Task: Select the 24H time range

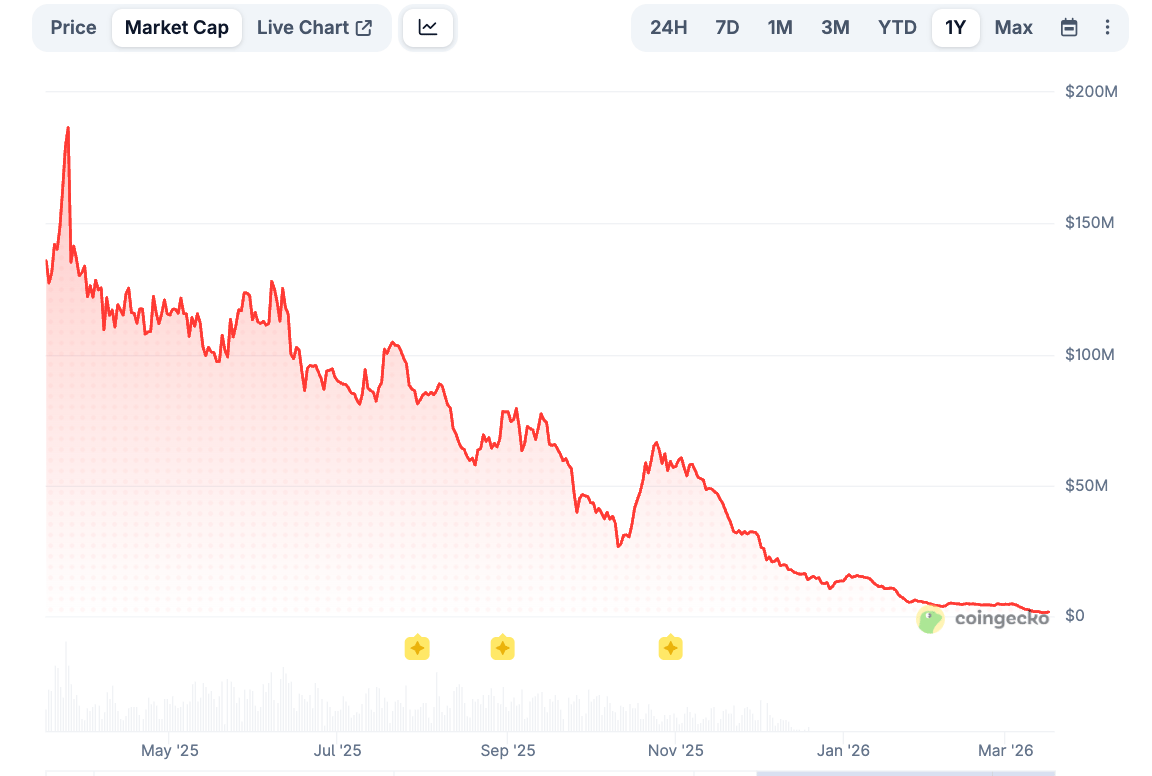Action: click(x=669, y=28)
